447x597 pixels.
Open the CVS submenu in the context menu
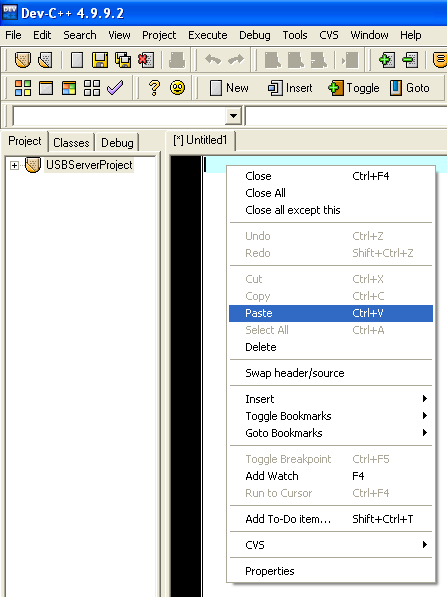[331, 545]
